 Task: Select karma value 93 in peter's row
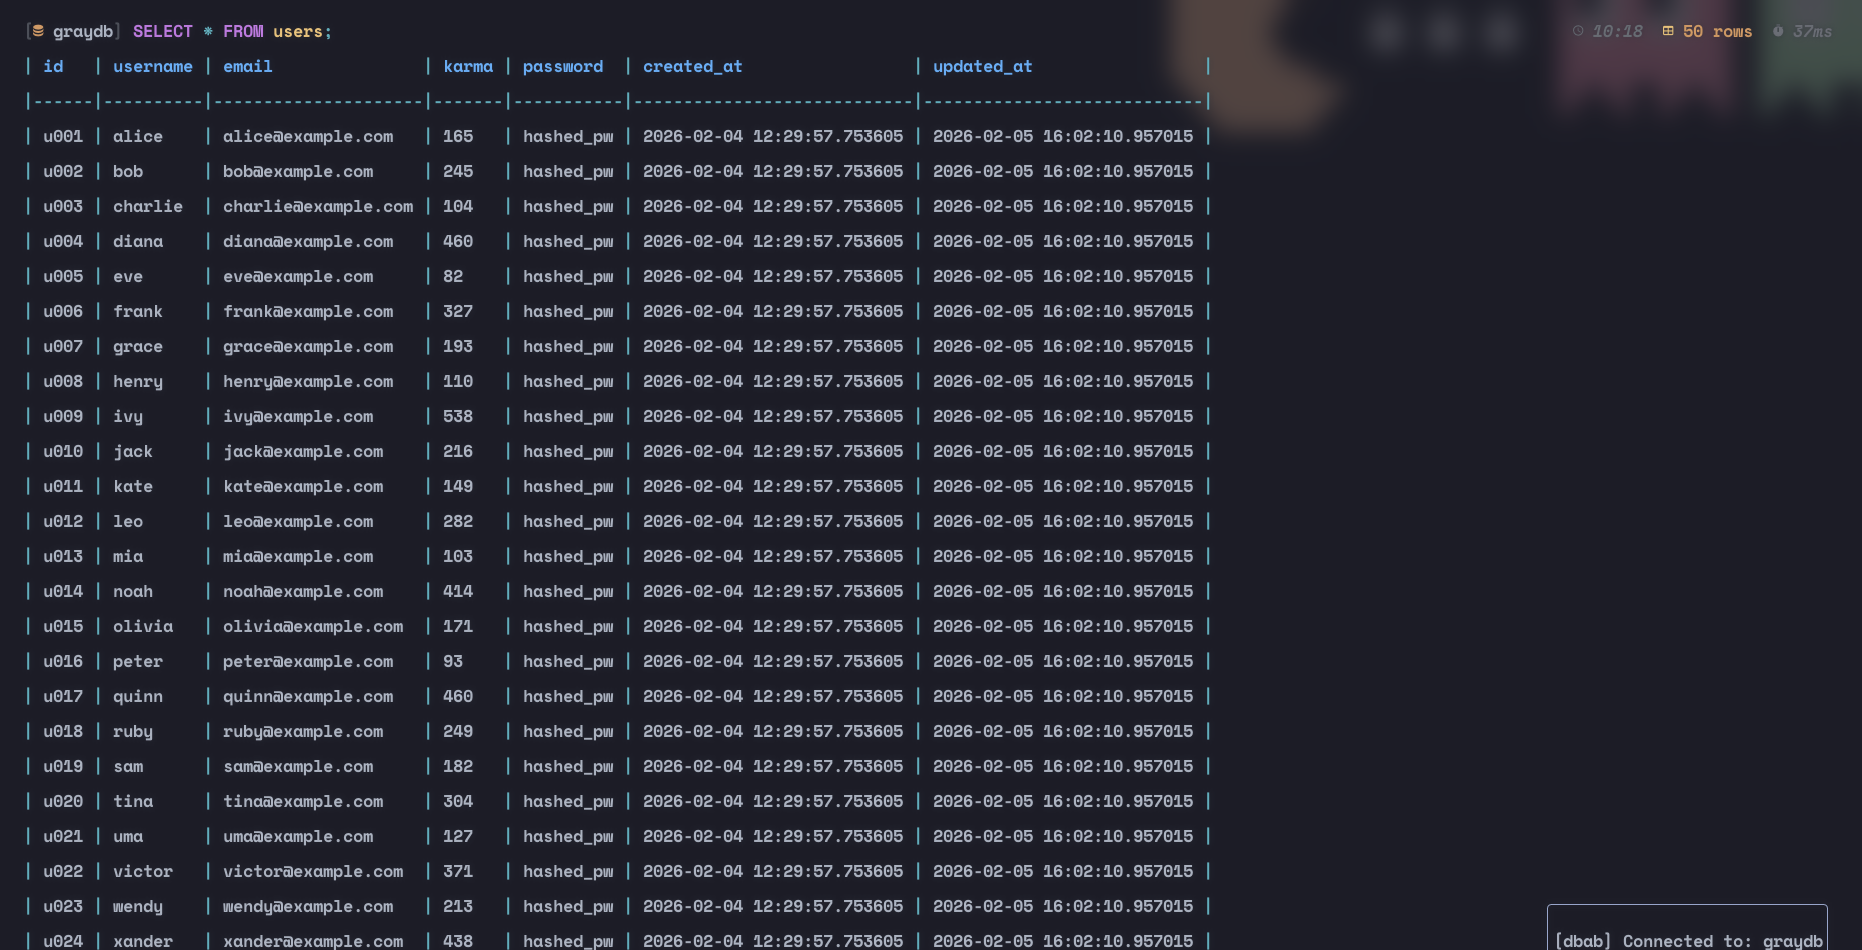click(453, 661)
